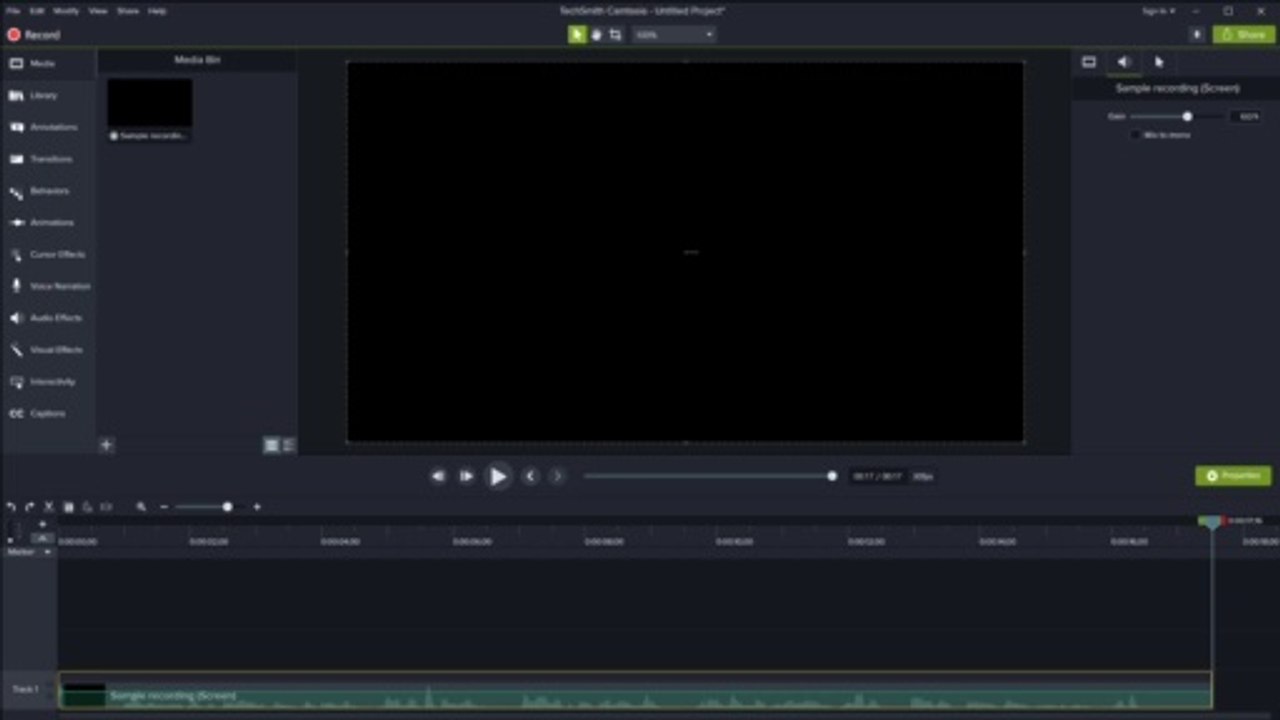1280x720 pixels.
Task: Open the Visual Effects panel
Action: pyautogui.click(x=48, y=350)
